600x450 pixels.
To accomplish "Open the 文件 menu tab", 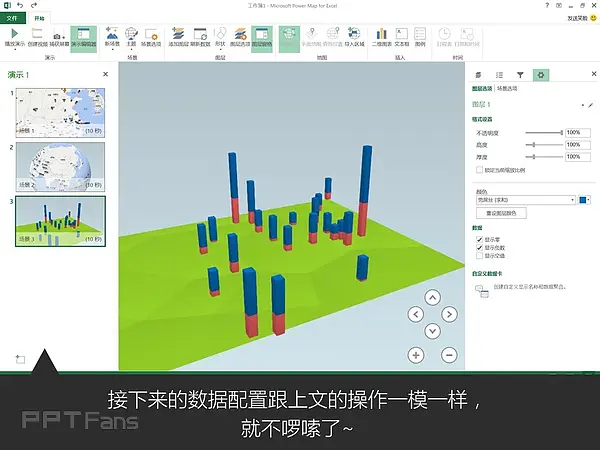I will click(13, 18).
